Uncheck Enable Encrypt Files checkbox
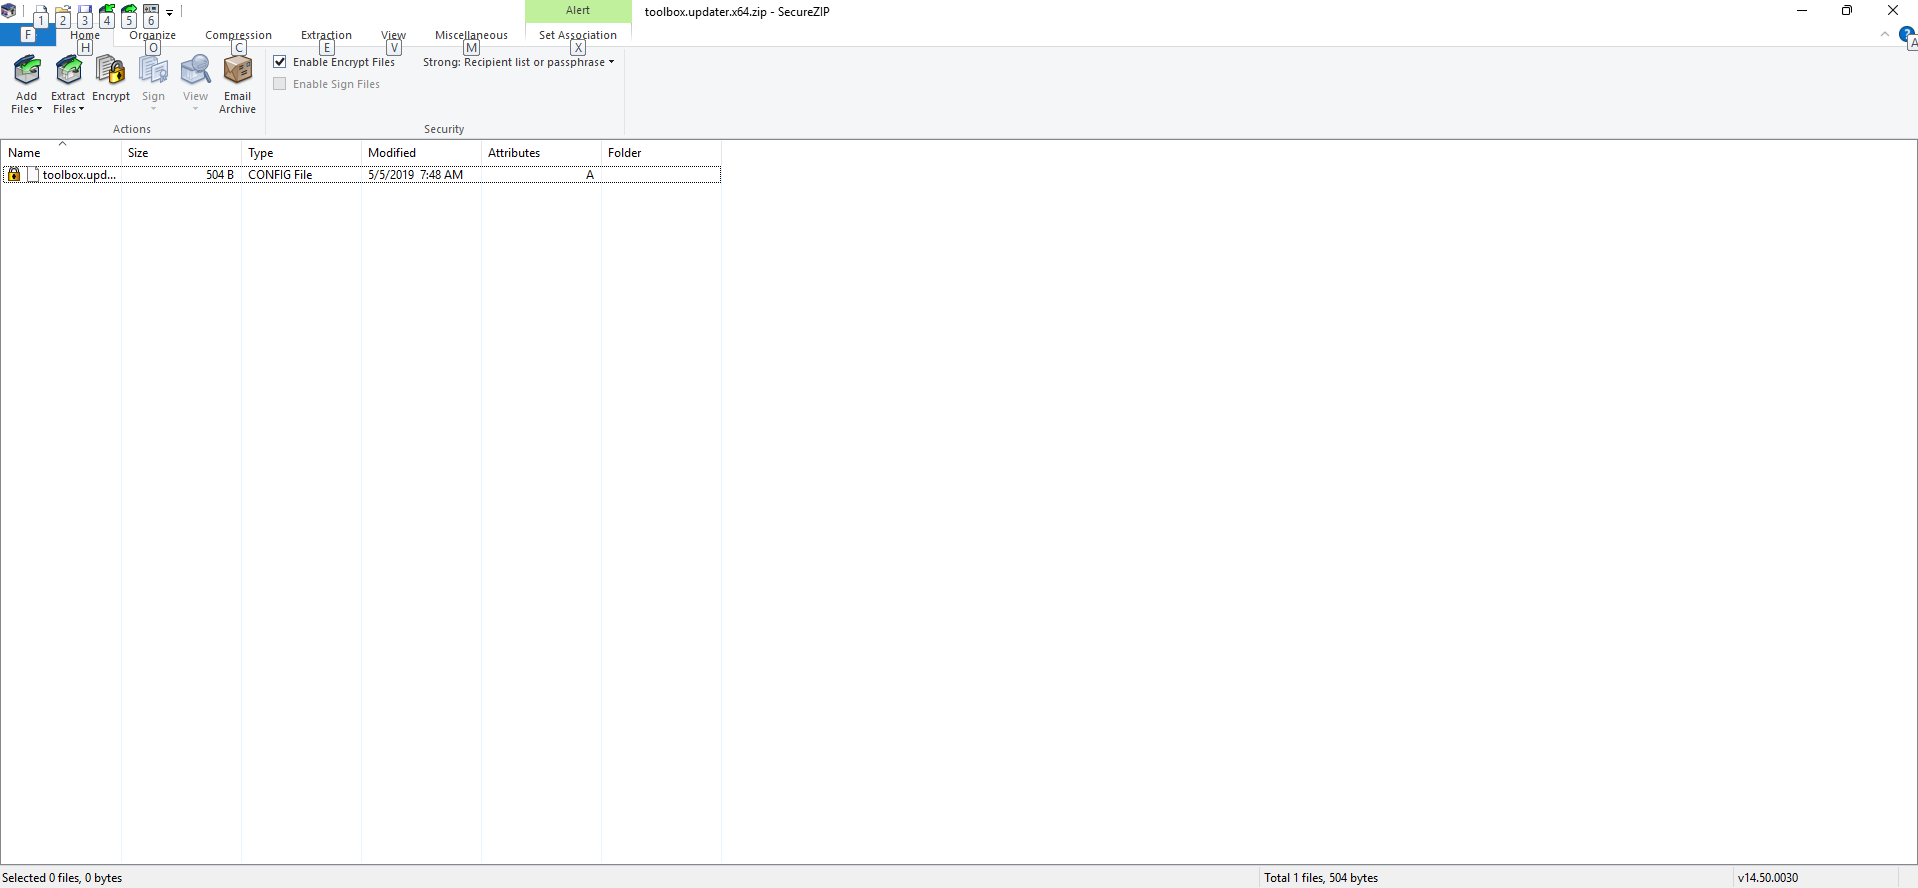1918x888 pixels. [x=280, y=62]
